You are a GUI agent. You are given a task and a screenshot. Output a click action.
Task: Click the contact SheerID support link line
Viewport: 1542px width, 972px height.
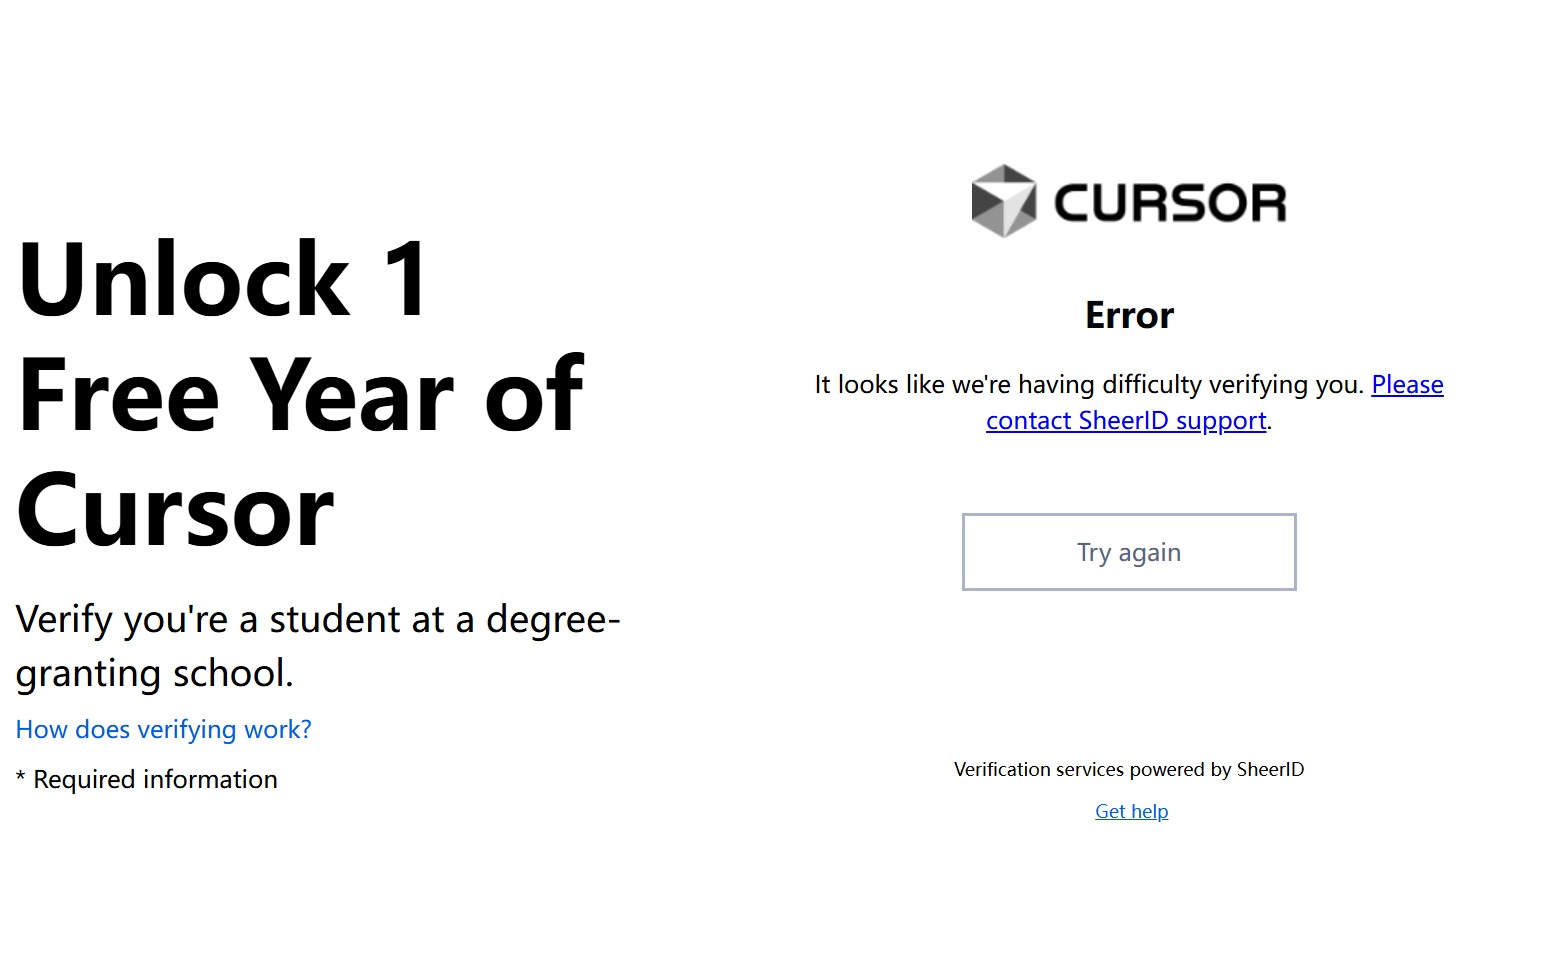[1125, 421]
